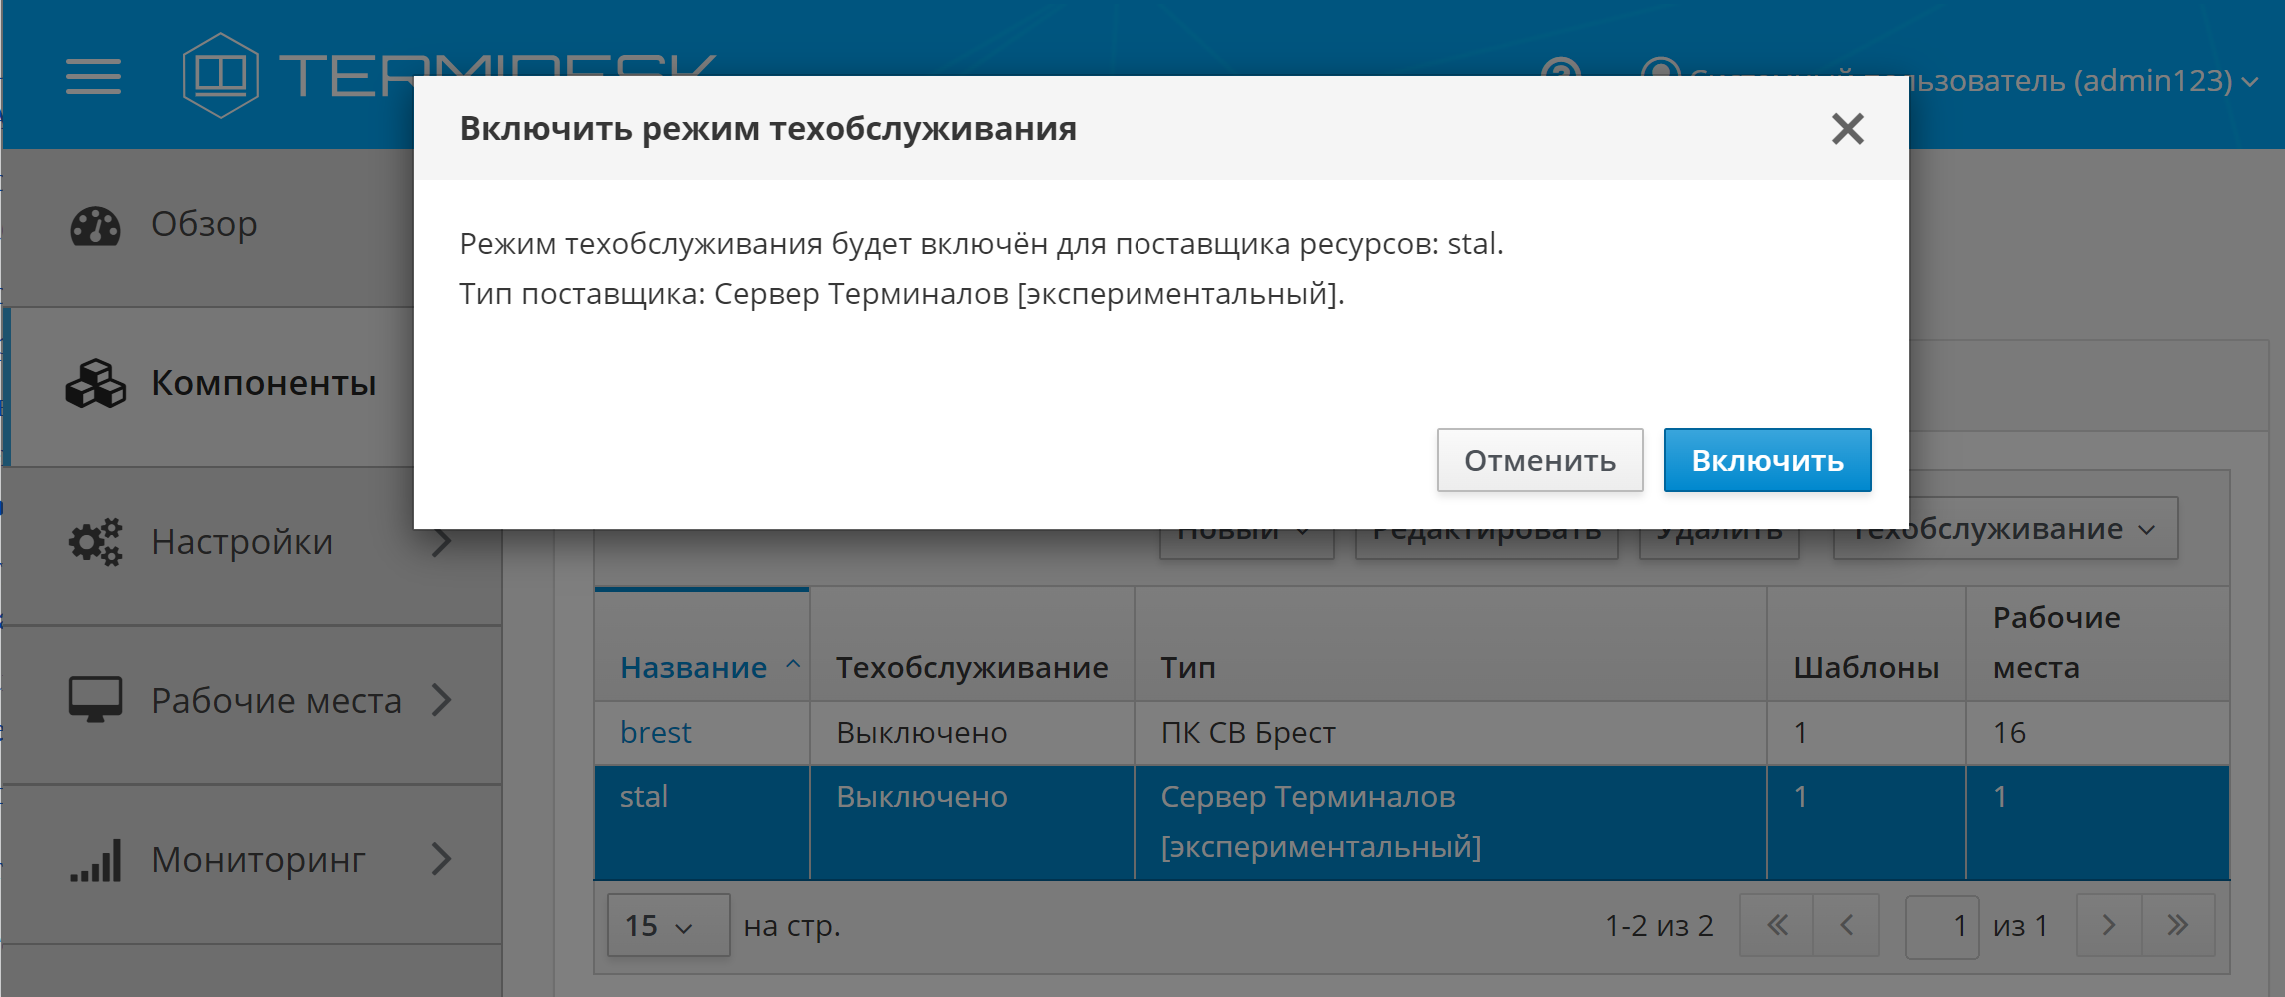Click the page number input field

pyautogui.click(x=1941, y=926)
